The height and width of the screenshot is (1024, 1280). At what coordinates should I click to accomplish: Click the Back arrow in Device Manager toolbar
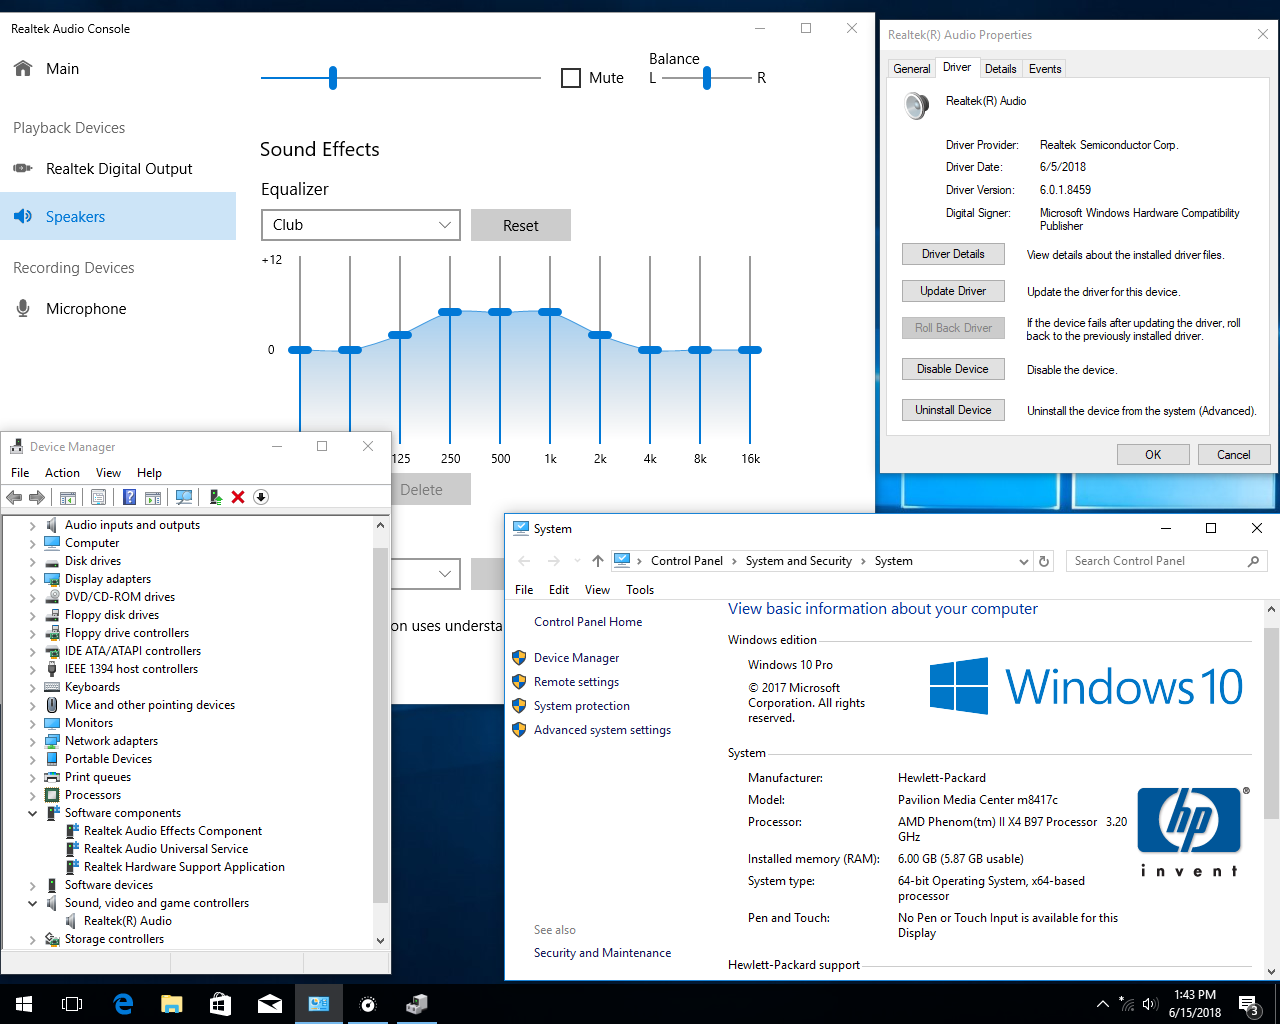click(x=14, y=497)
